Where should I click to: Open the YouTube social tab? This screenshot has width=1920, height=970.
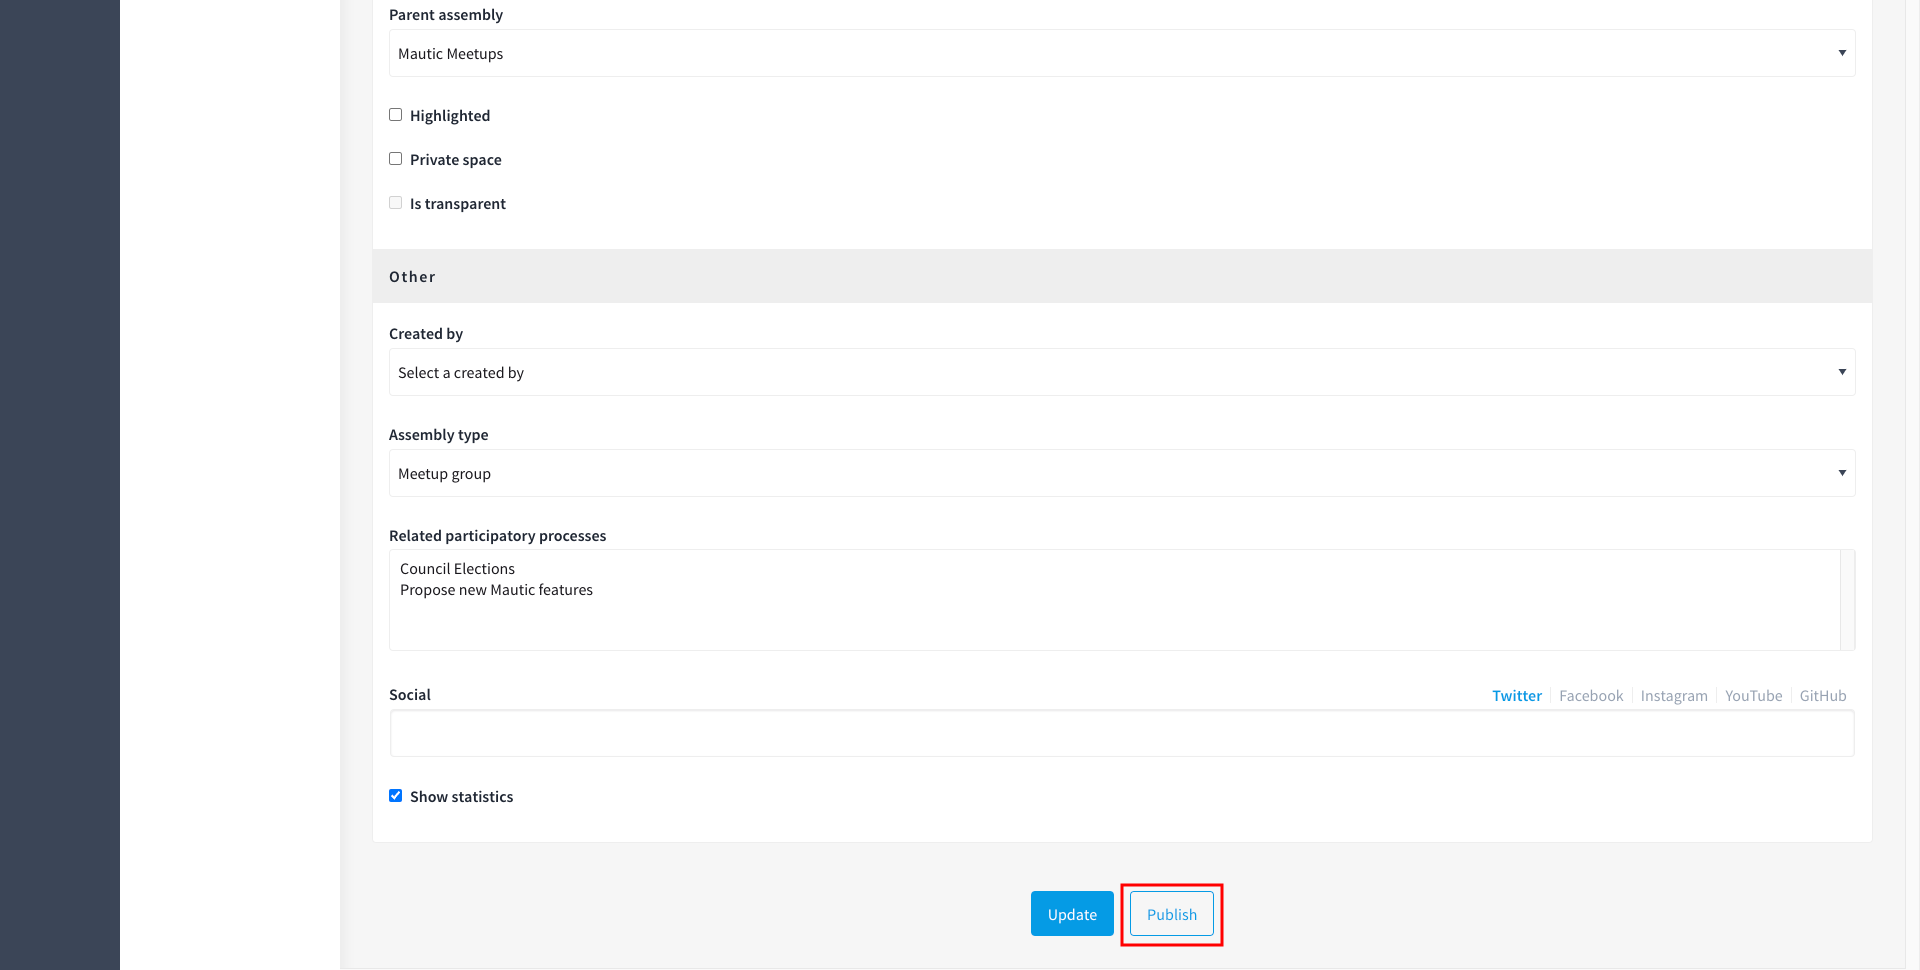(1753, 696)
